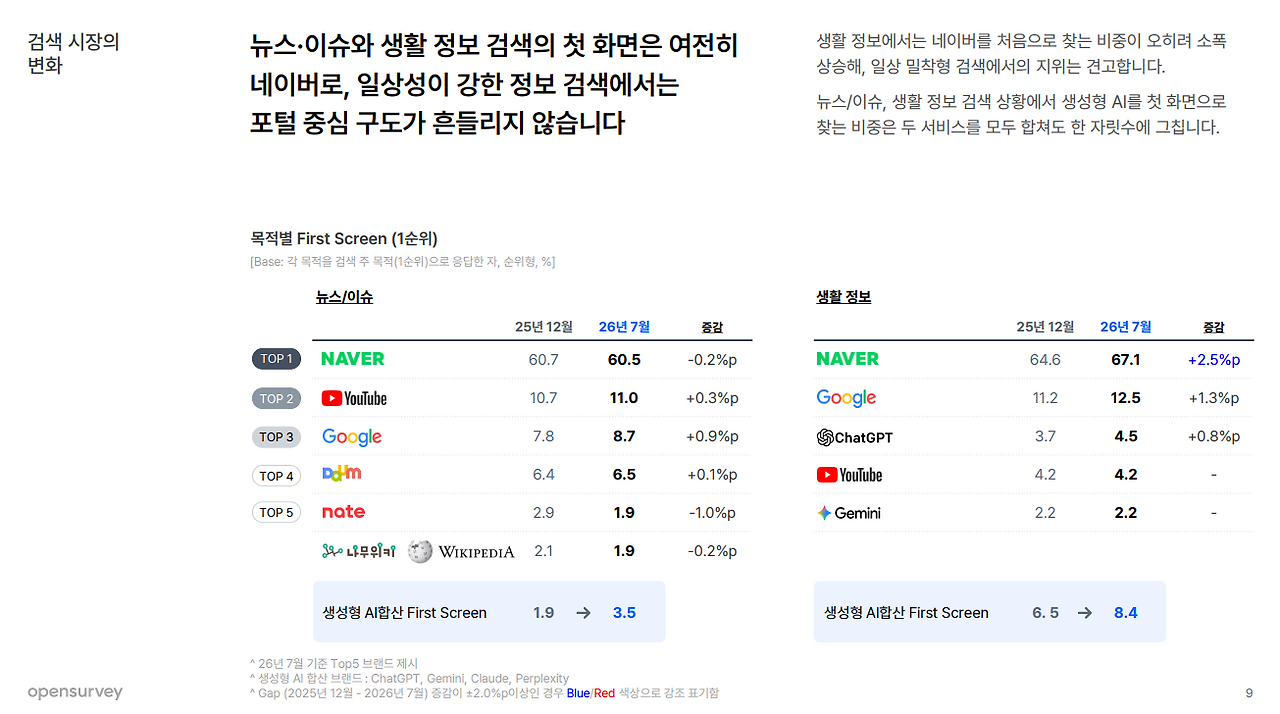Select the Daum logo in the TOP 4 row
This screenshot has width=1280, height=714.
click(x=342, y=474)
